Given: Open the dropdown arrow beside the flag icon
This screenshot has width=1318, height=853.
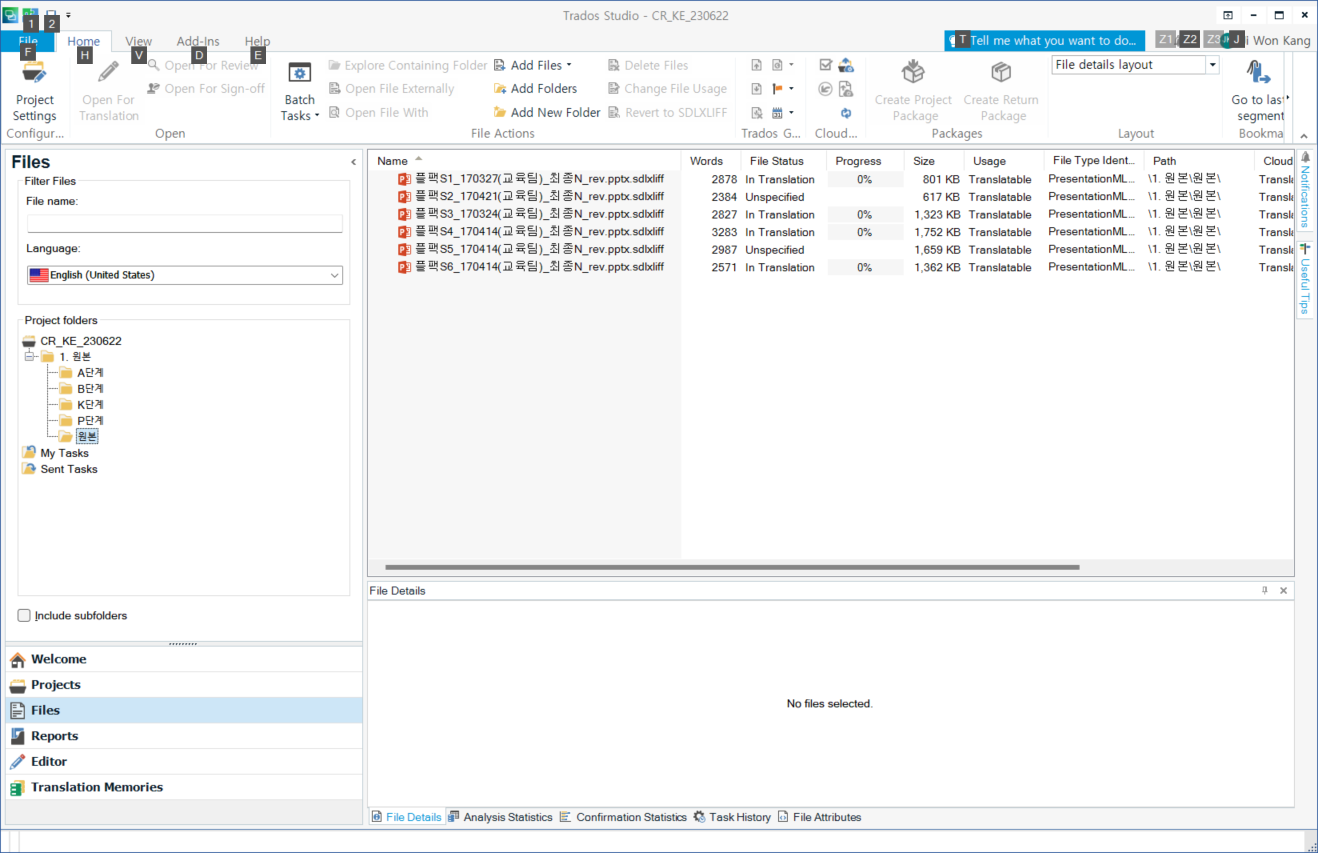Looking at the screenshot, I should [x=791, y=88].
